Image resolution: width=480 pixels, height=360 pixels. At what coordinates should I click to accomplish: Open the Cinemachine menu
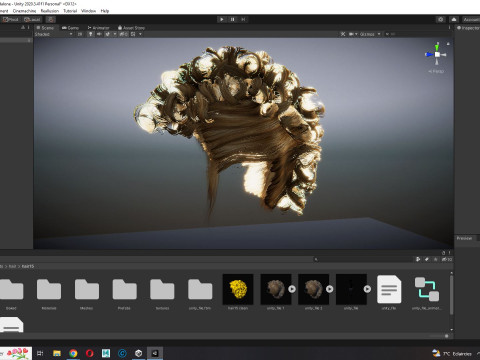click(24, 11)
